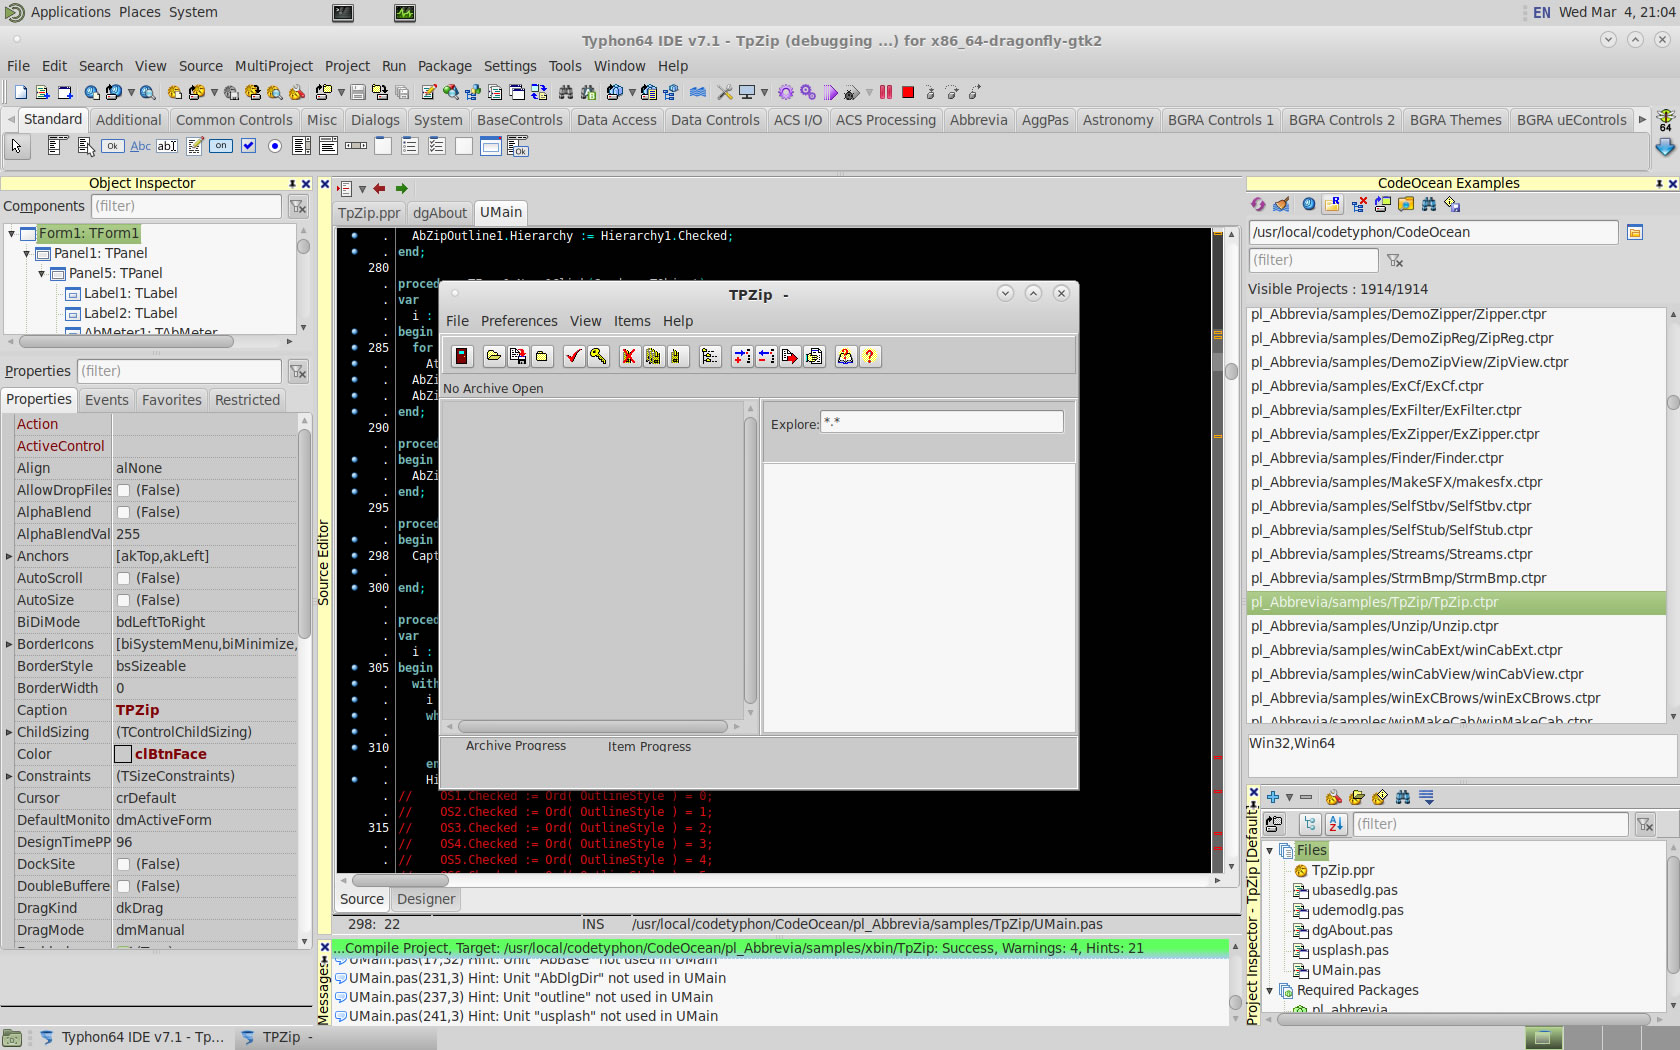Select the TRadioButton component in Standard palette
This screenshot has height=1050, width=1680.
point(275,146)
